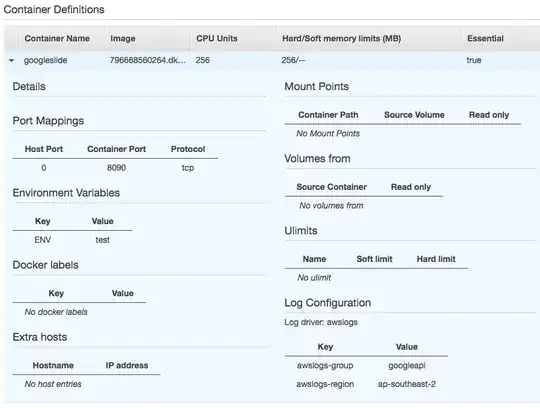
Task: Click the Log driver: awslogs text
Action: point(321,322)
